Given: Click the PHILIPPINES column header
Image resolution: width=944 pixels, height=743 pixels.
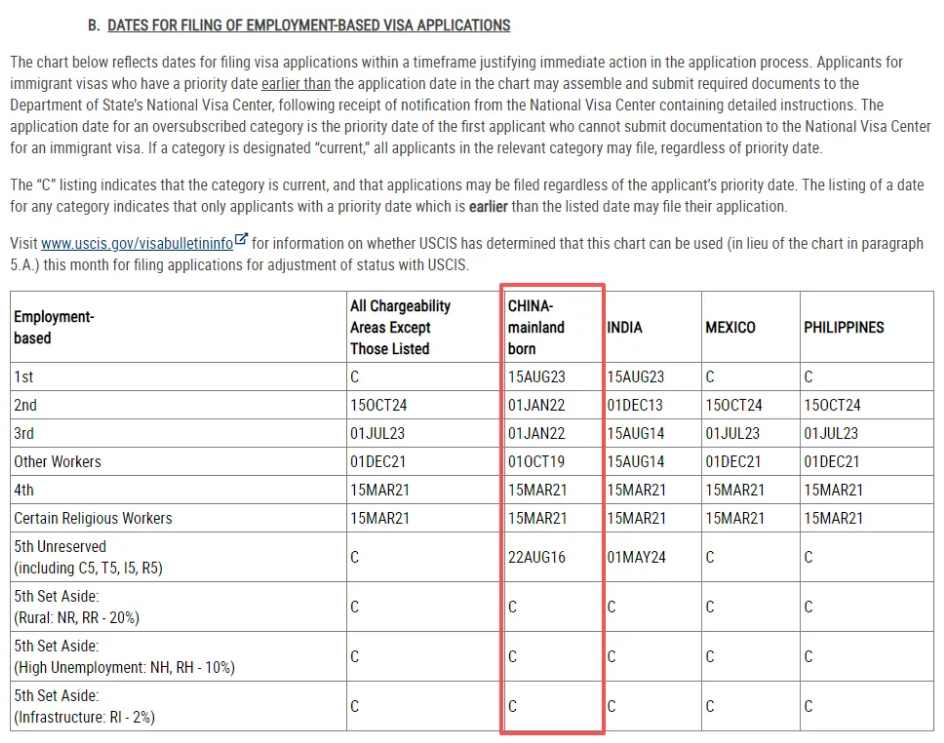Looking at the screenshot, I should coord(843,327).
